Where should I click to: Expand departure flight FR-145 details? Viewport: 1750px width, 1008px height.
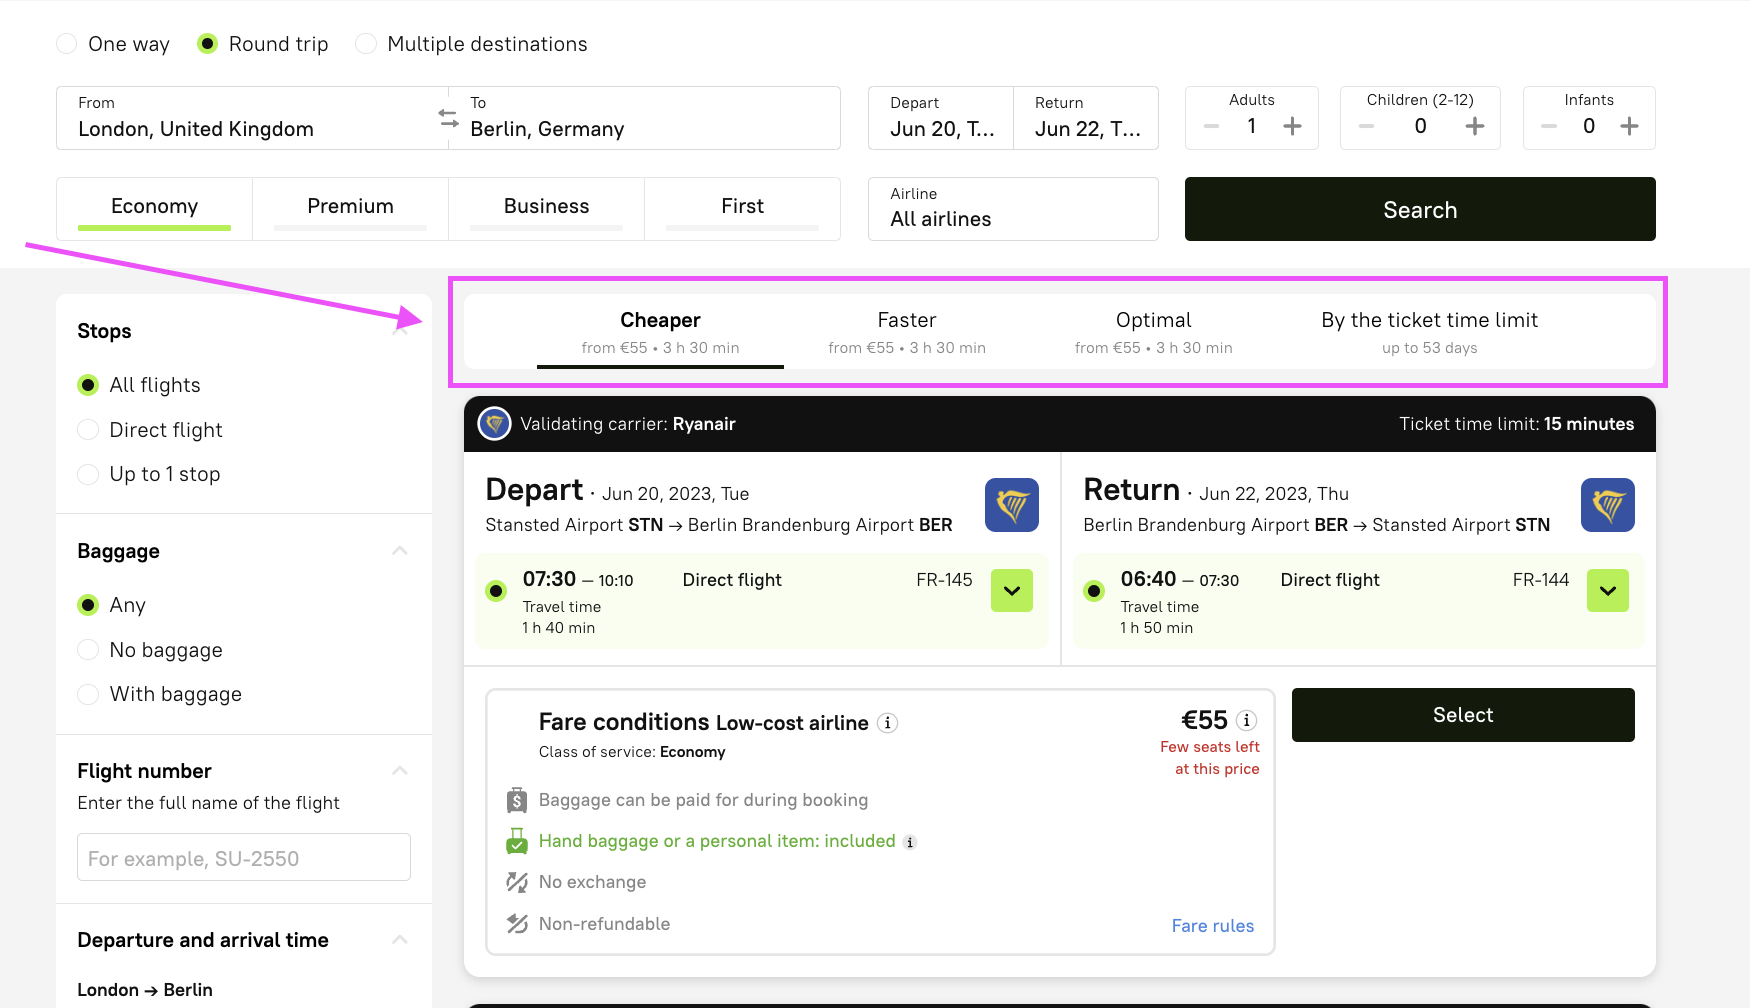[x=1011, y=591]
